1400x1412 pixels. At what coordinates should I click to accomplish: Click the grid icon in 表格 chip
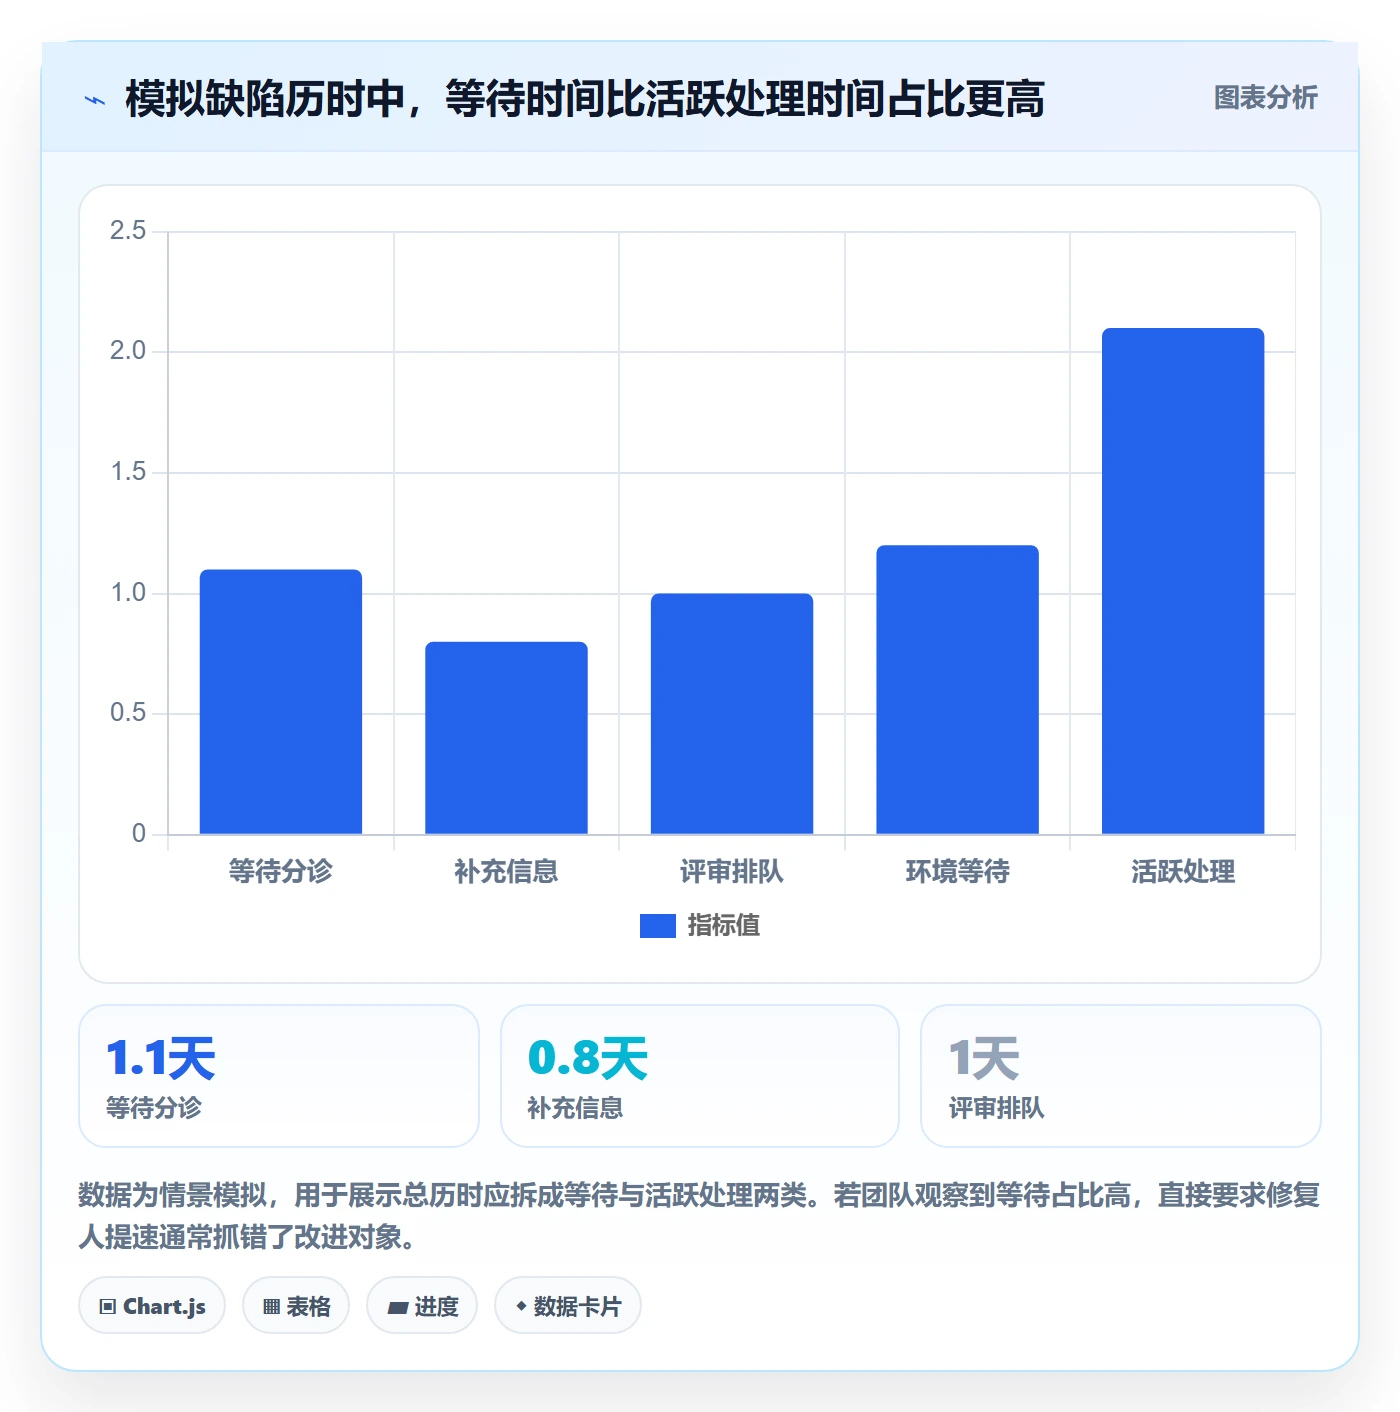point(271,1307)
